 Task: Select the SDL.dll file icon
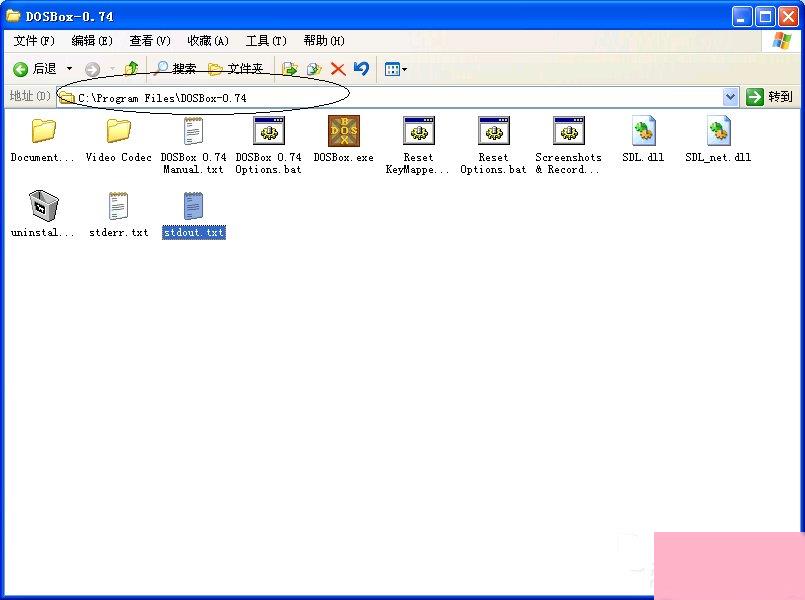pos(643,131)
